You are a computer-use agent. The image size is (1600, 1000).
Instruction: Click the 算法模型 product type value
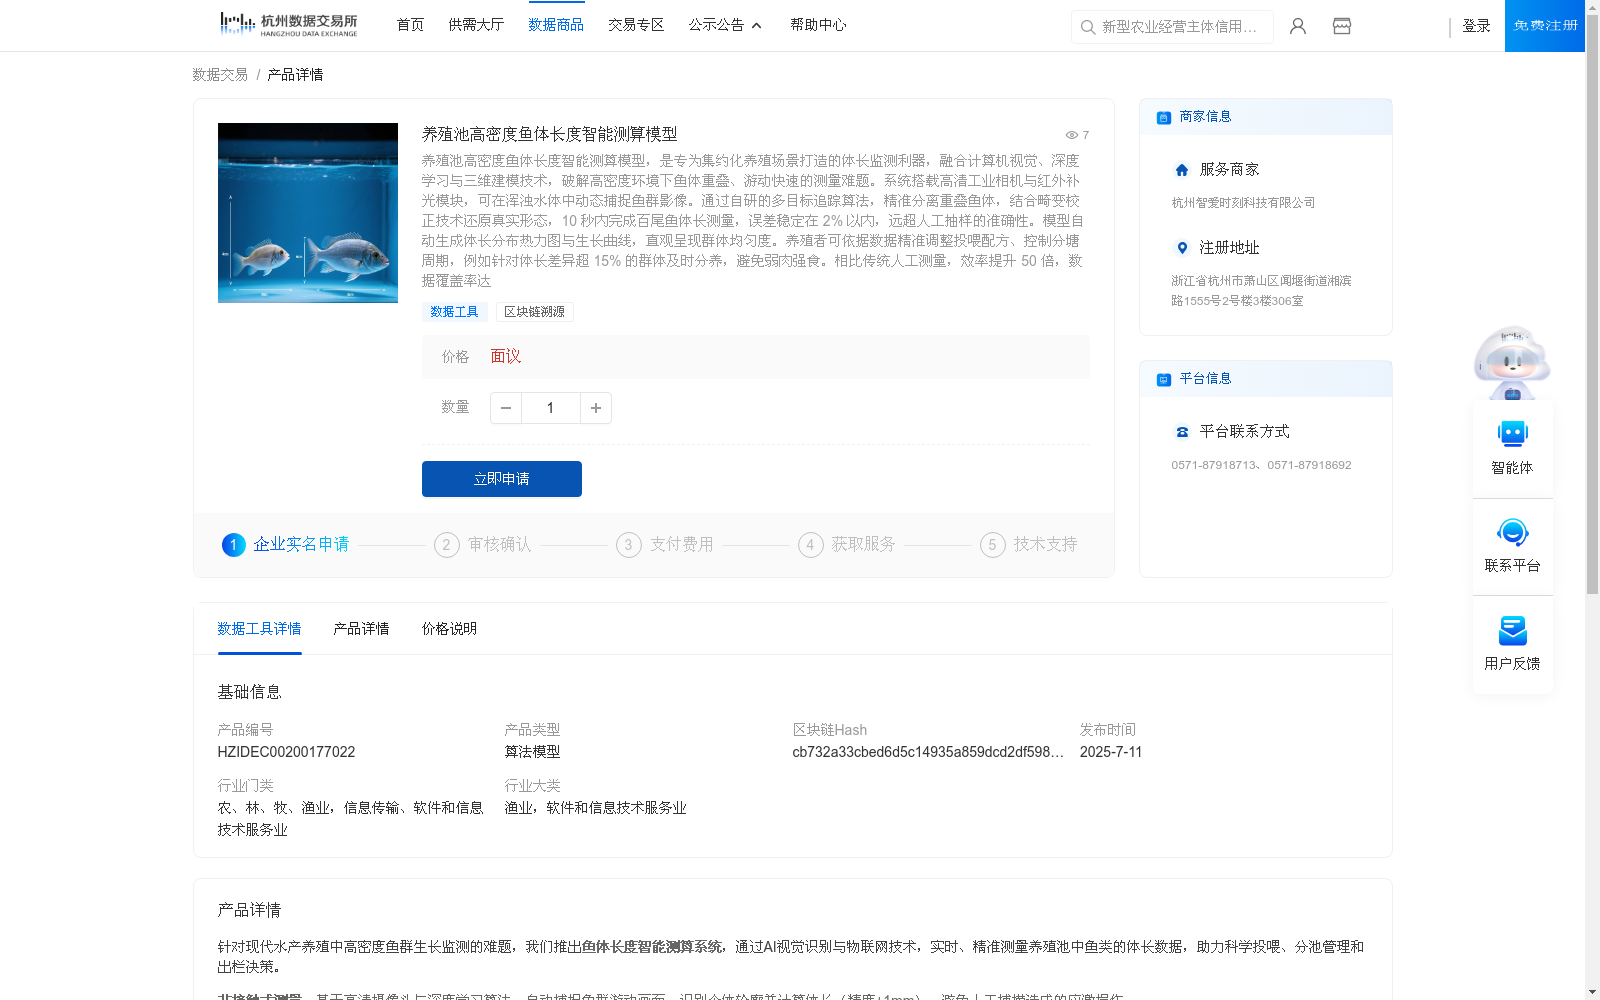(532, 752)
